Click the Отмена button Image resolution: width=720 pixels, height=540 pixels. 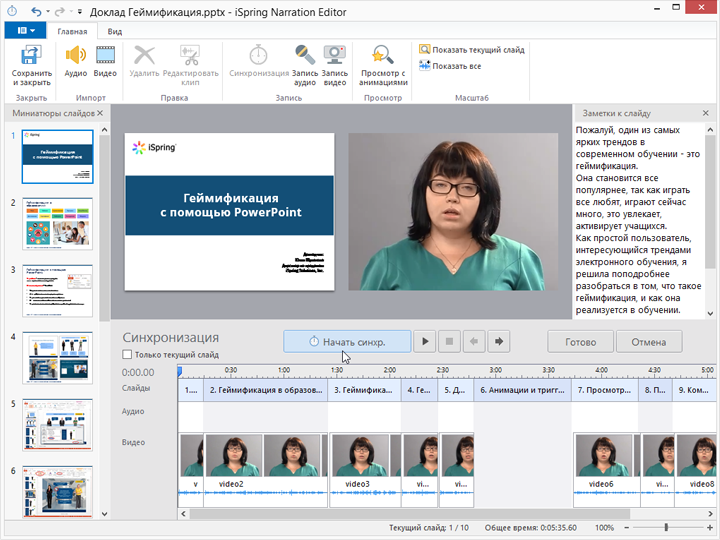649,342
